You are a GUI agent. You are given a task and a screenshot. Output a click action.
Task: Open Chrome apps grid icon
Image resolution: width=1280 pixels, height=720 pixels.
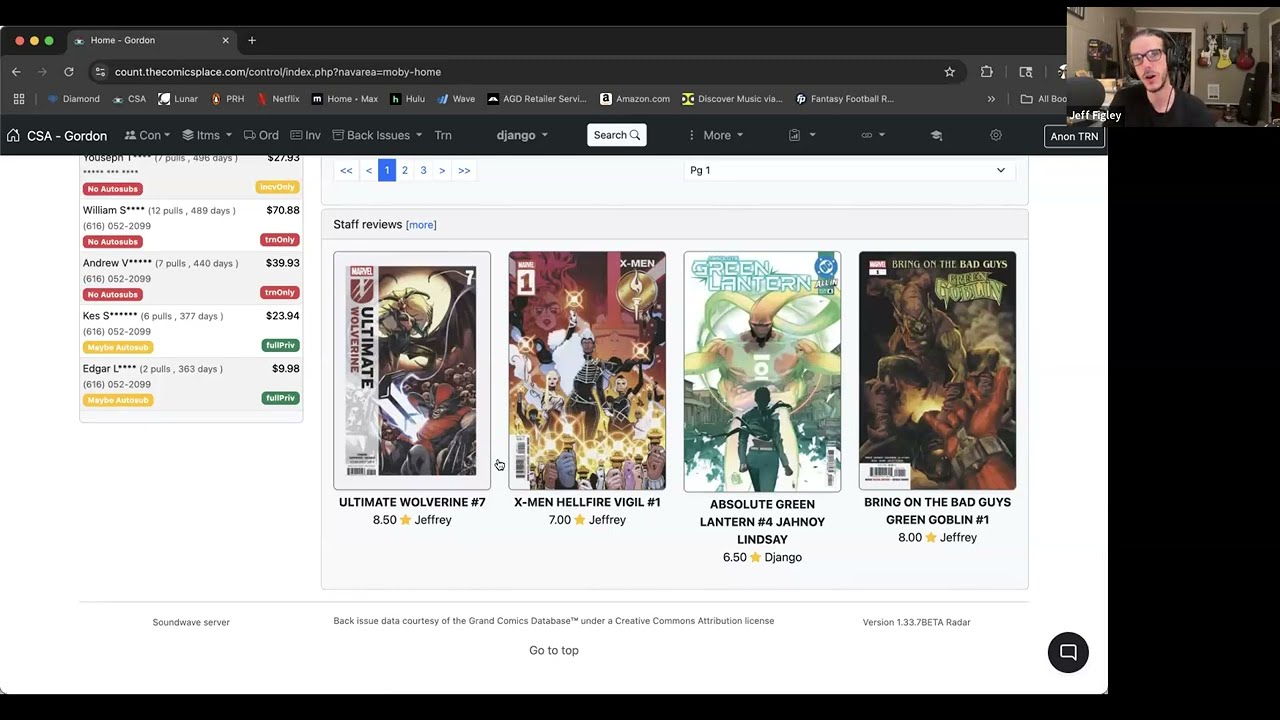point(19,99)
